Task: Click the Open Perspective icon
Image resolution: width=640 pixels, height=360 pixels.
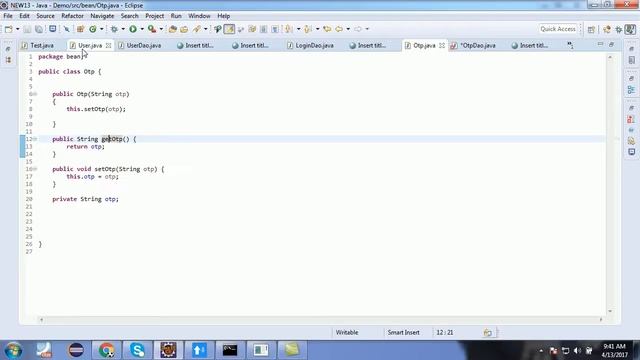Action: click(591, 29)
